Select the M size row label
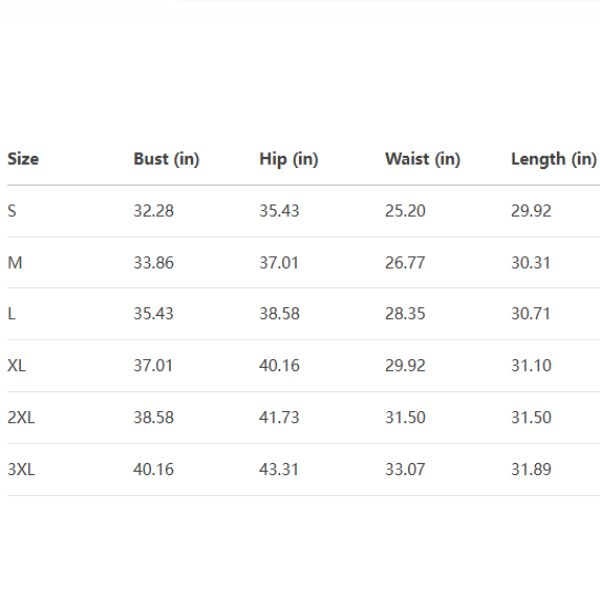Image resolution: width=600 pixels, height=600 pixels. (14, 263)
